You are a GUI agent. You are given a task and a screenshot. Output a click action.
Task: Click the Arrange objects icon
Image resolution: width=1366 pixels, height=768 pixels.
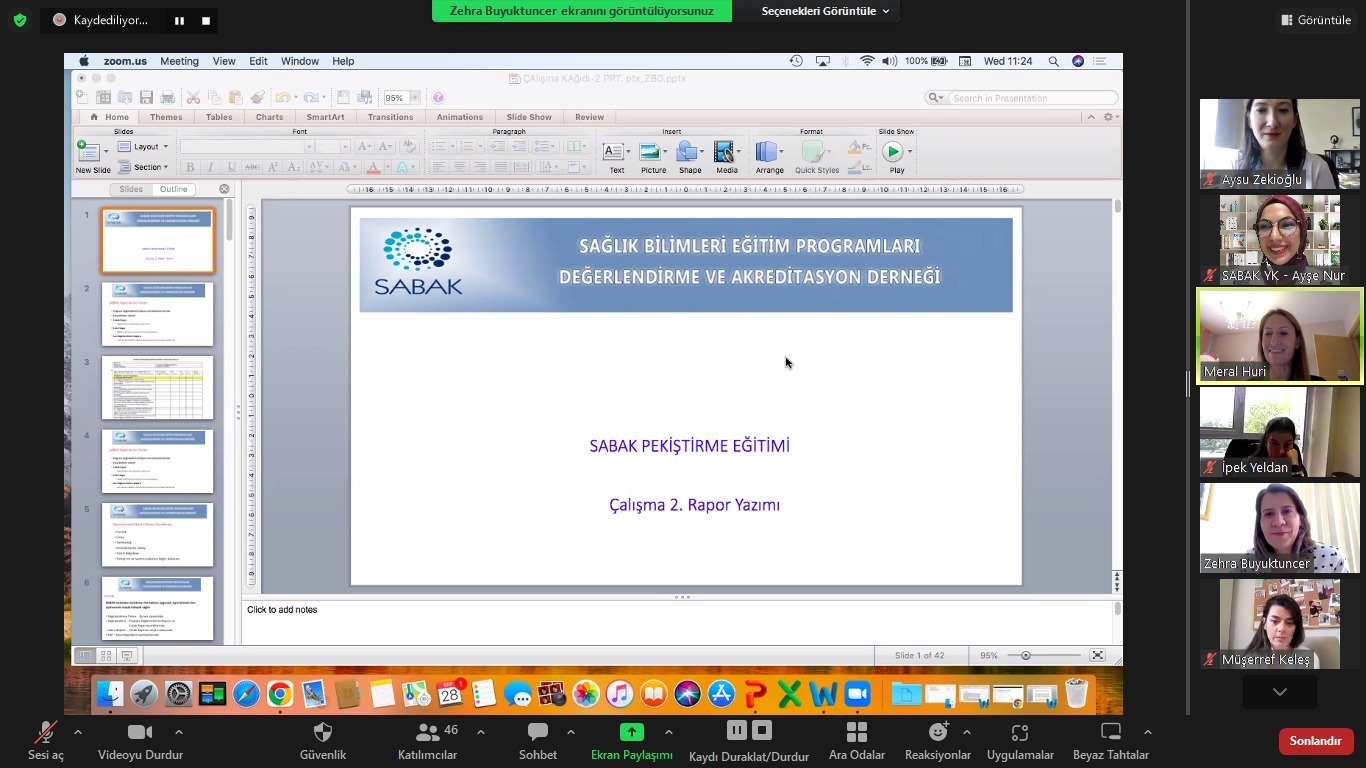(x=768, y=152)
